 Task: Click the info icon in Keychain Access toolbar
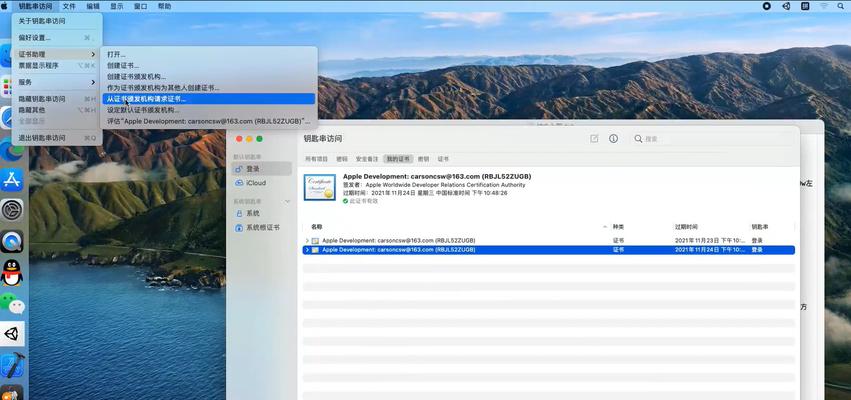613,139
